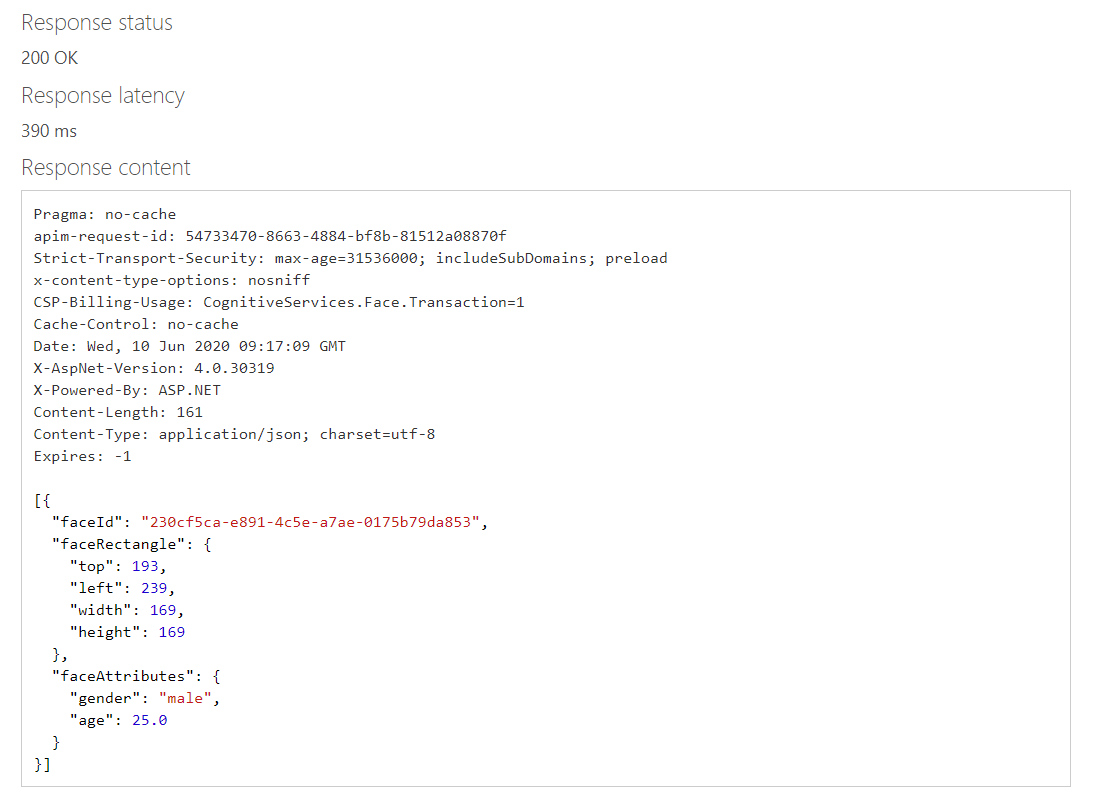The width and height of the screenshot is (1094, 802).
Task: Click the Content-Type application/json line
Action: [x=234, y=434]
